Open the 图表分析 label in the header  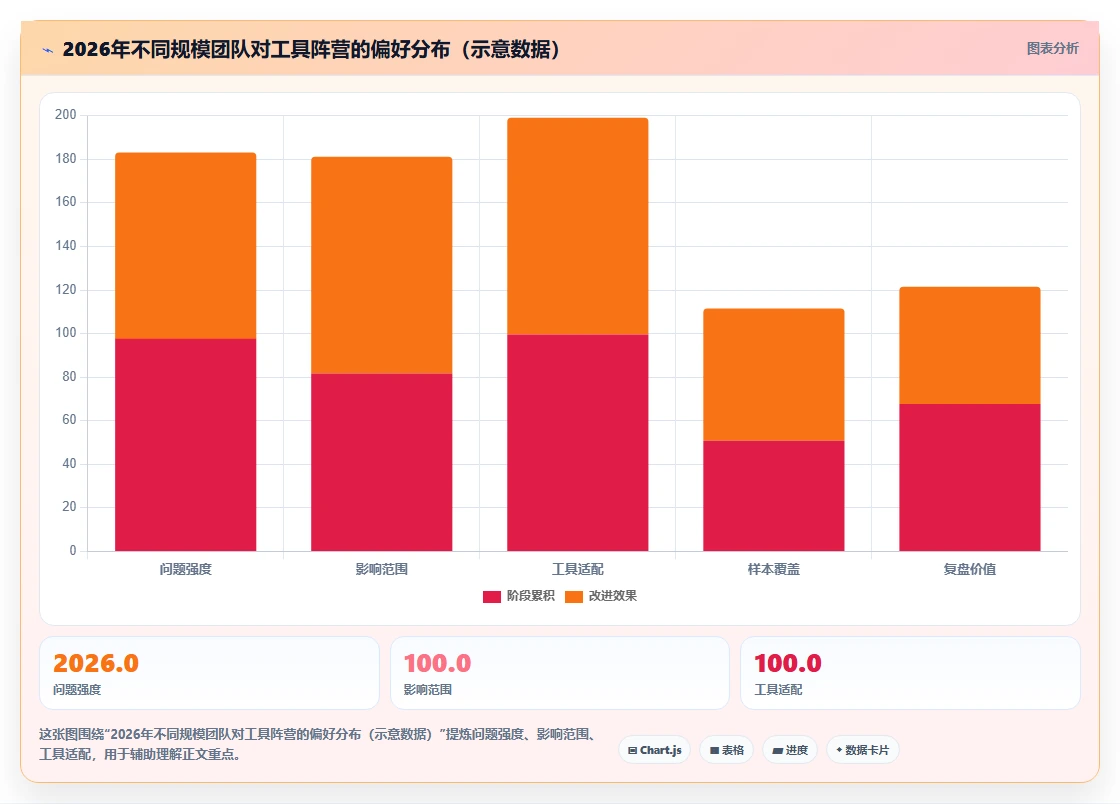[1052, 49]
